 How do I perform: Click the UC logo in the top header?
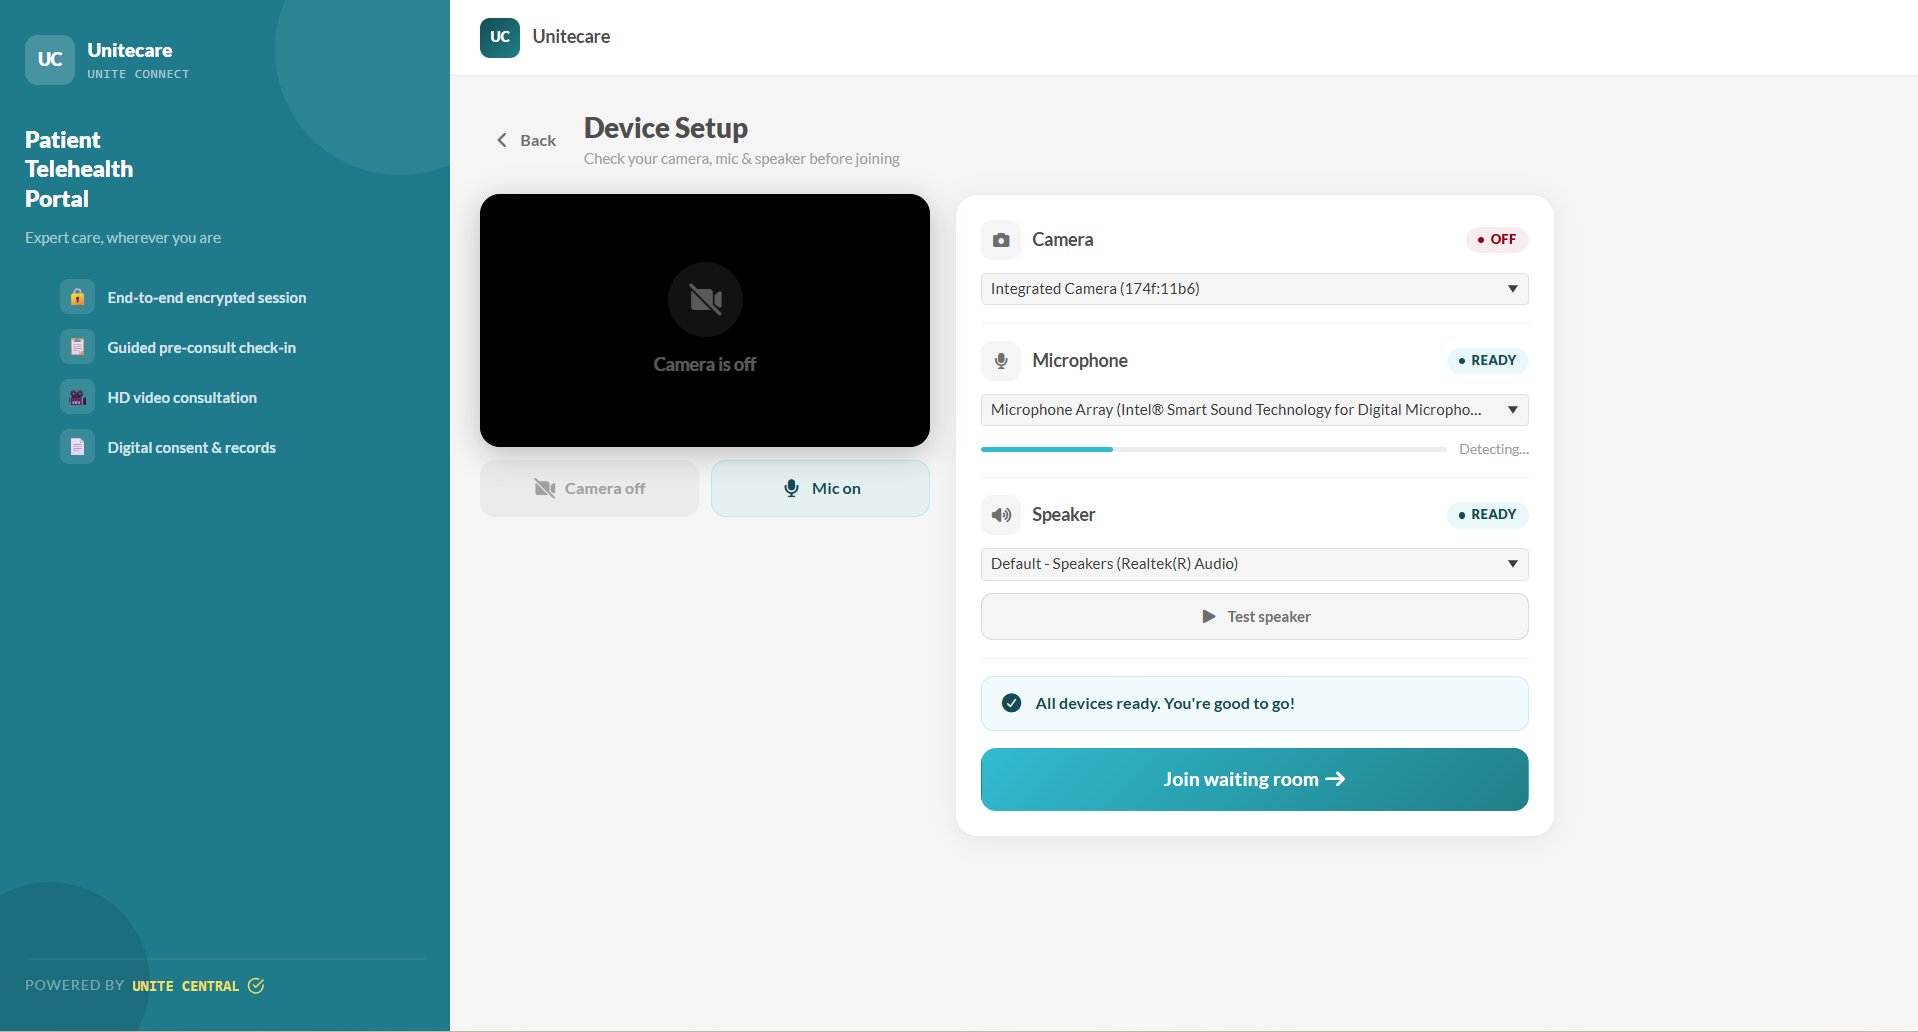500,37
